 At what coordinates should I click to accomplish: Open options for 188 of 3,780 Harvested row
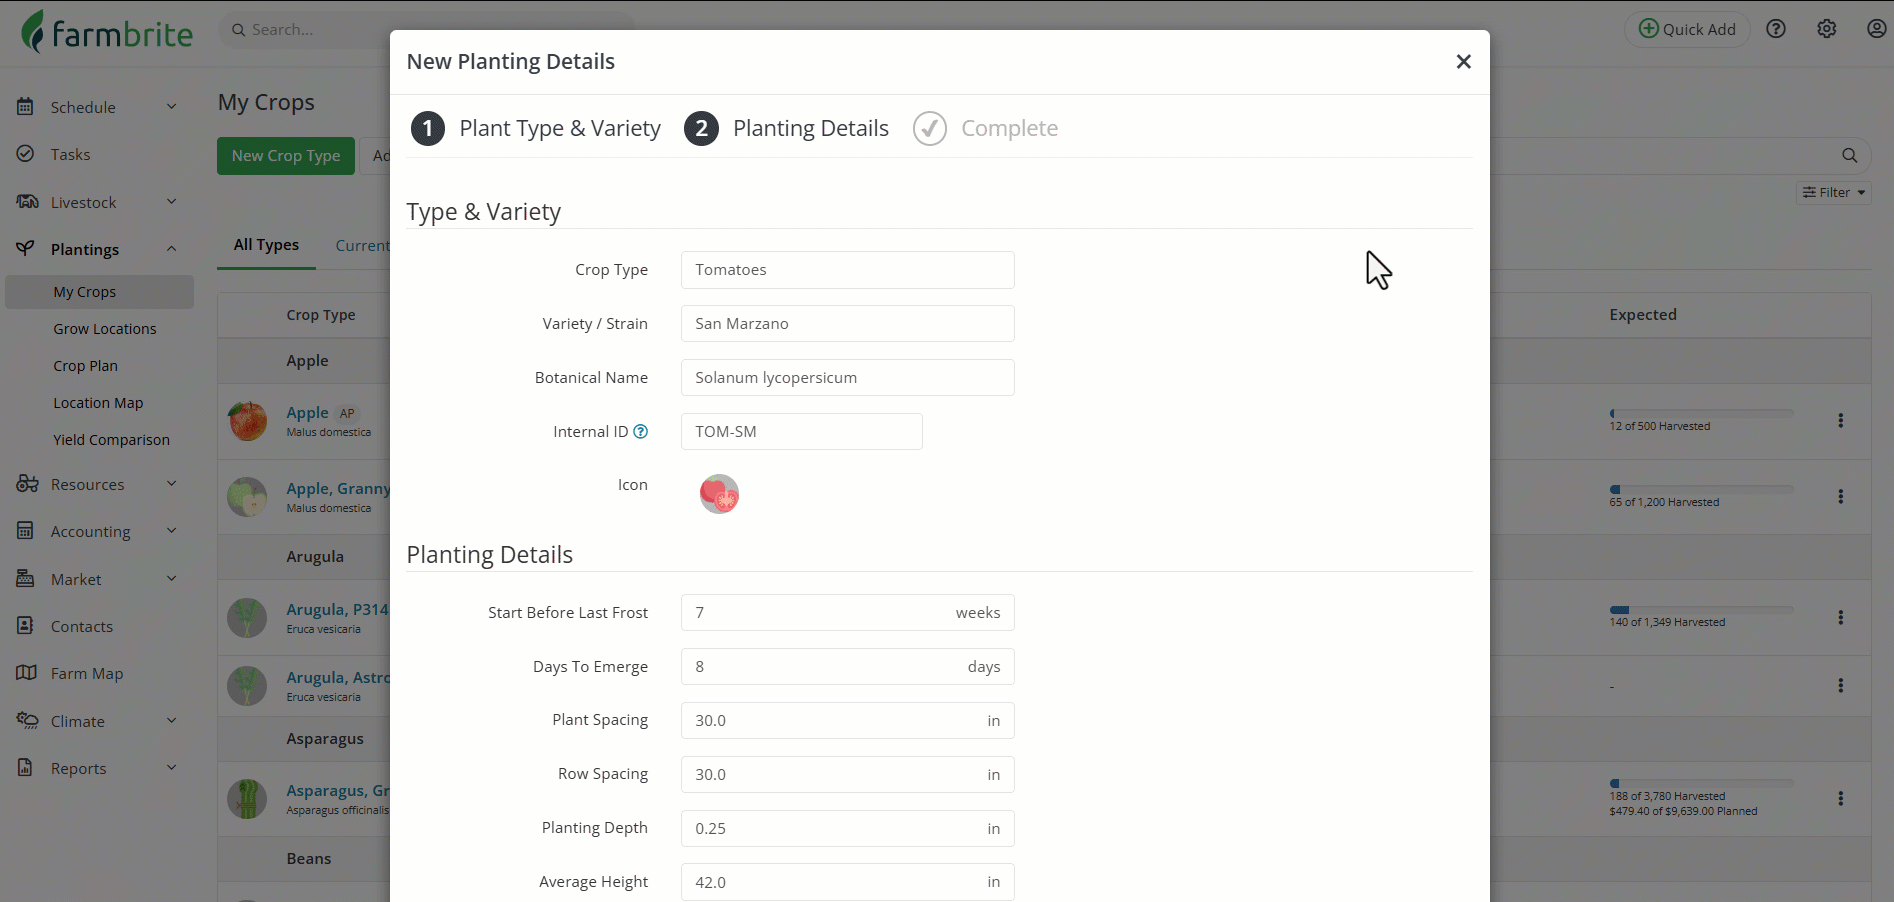(x=1841, y=799)
